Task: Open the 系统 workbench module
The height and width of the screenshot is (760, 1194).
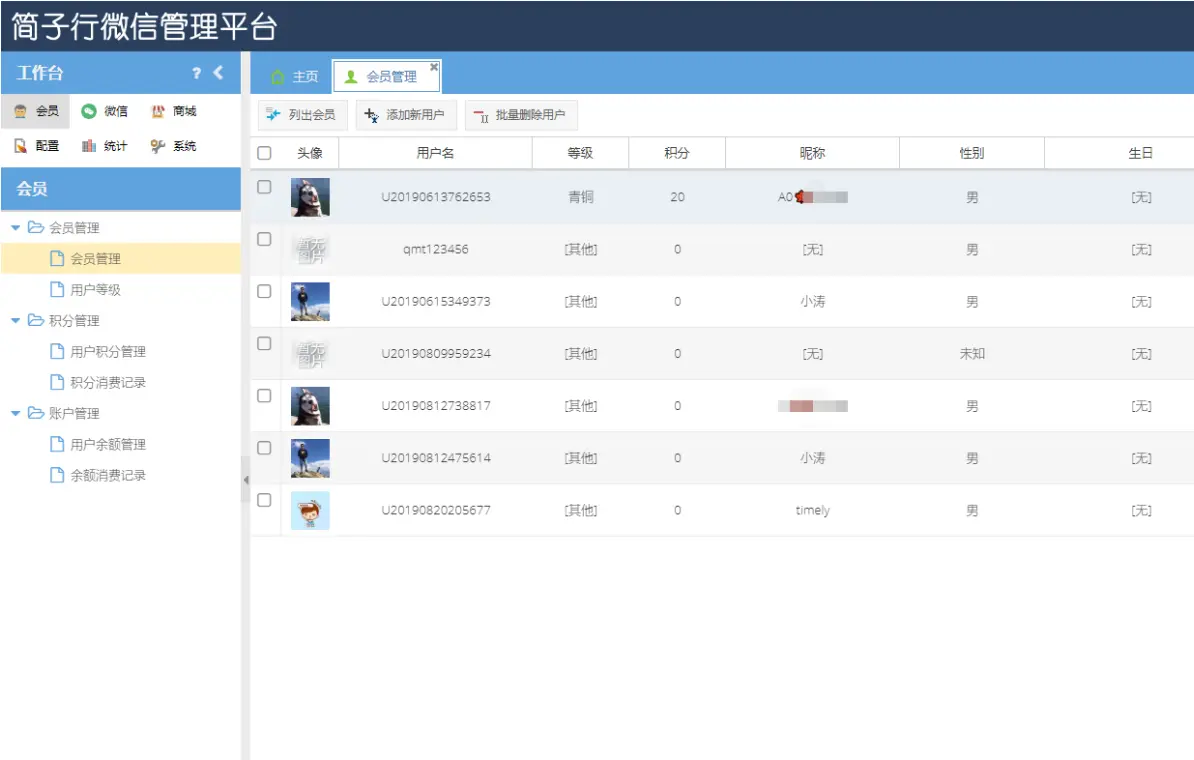Action: (x=174, y=145)
